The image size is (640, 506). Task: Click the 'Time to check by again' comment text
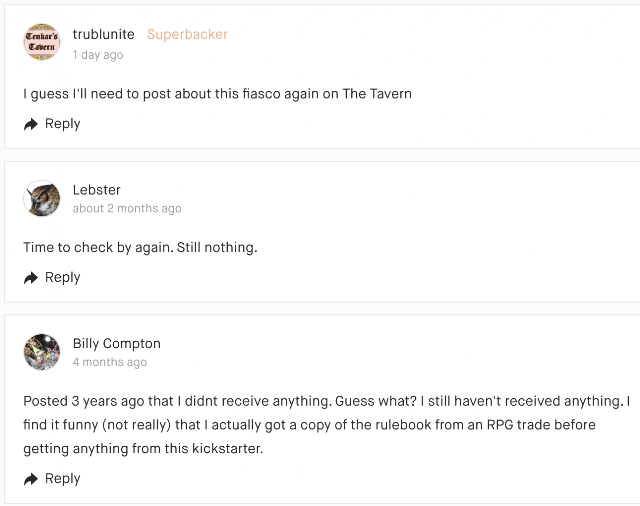(x=140, y=247)
